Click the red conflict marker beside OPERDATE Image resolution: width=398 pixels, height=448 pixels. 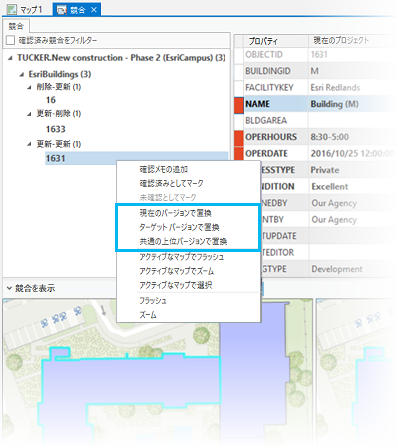coord(239,153)
